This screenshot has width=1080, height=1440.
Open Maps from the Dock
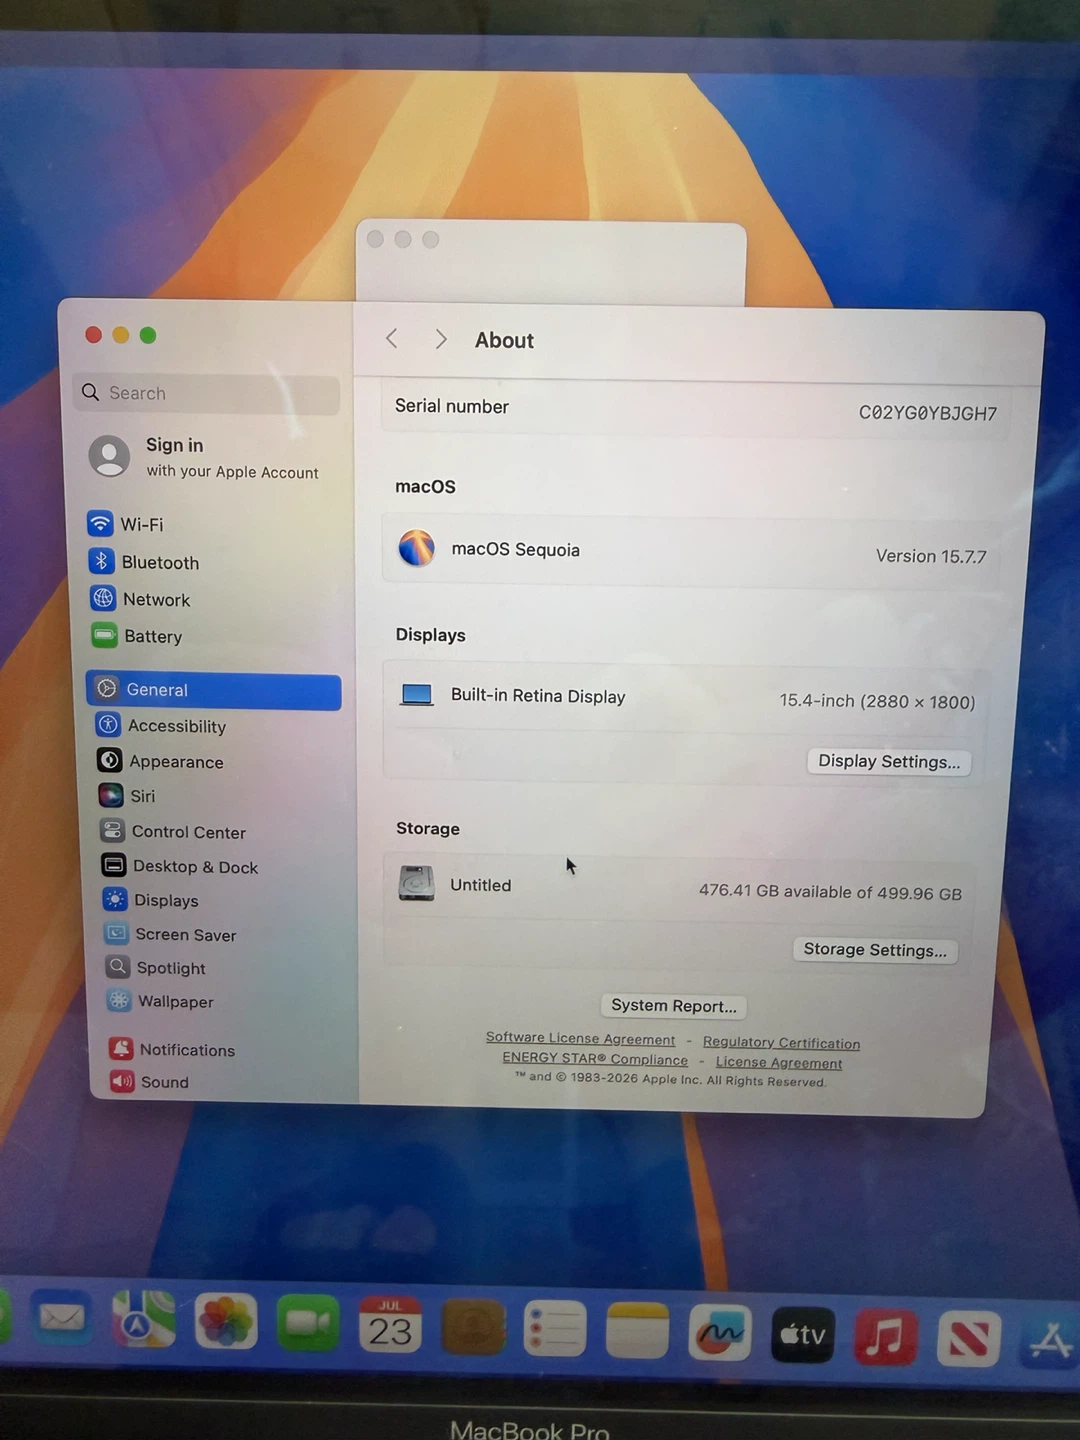(x=143, y=1320)
